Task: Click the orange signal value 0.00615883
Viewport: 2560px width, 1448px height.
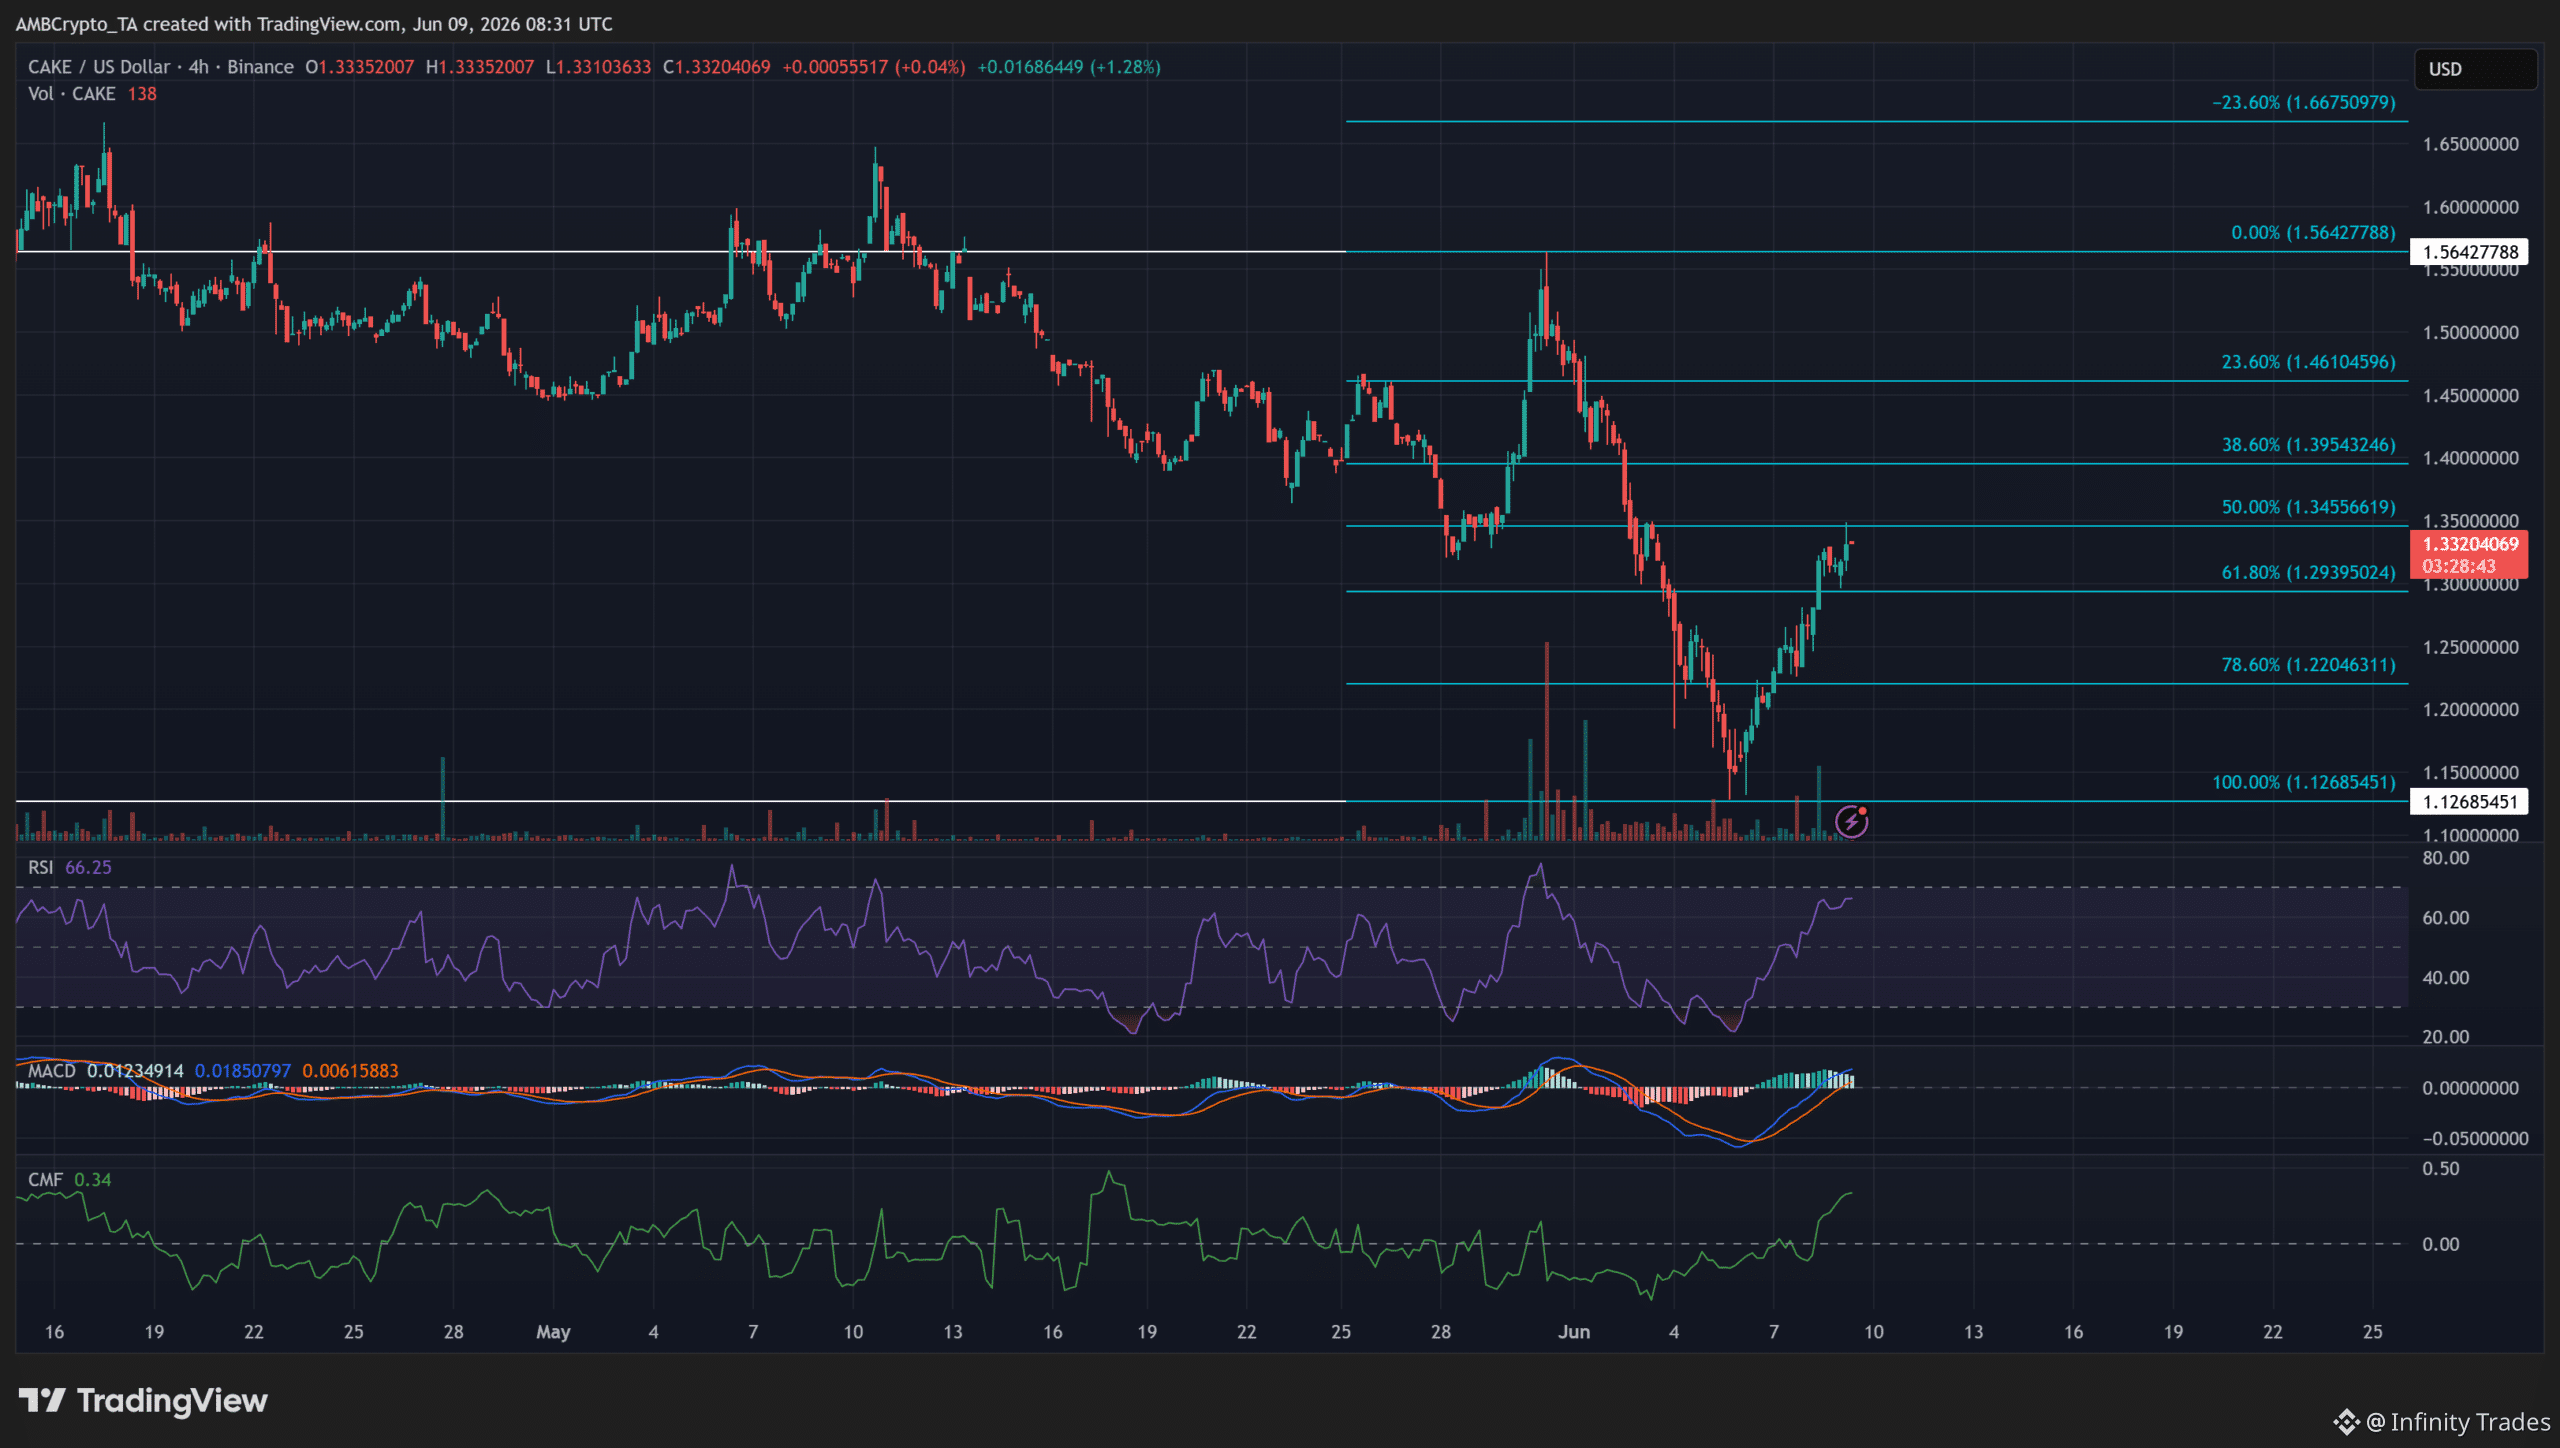Action: tap(350, 1071)
